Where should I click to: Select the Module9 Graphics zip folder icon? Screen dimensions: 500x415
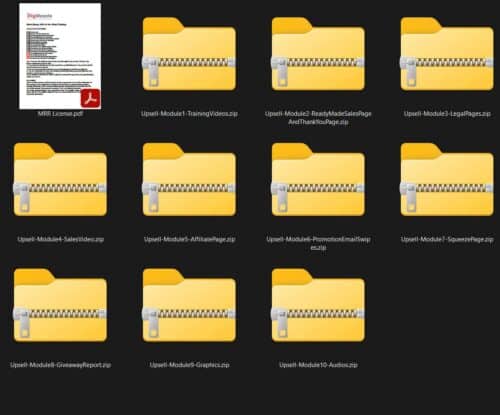tap(189, 305)
